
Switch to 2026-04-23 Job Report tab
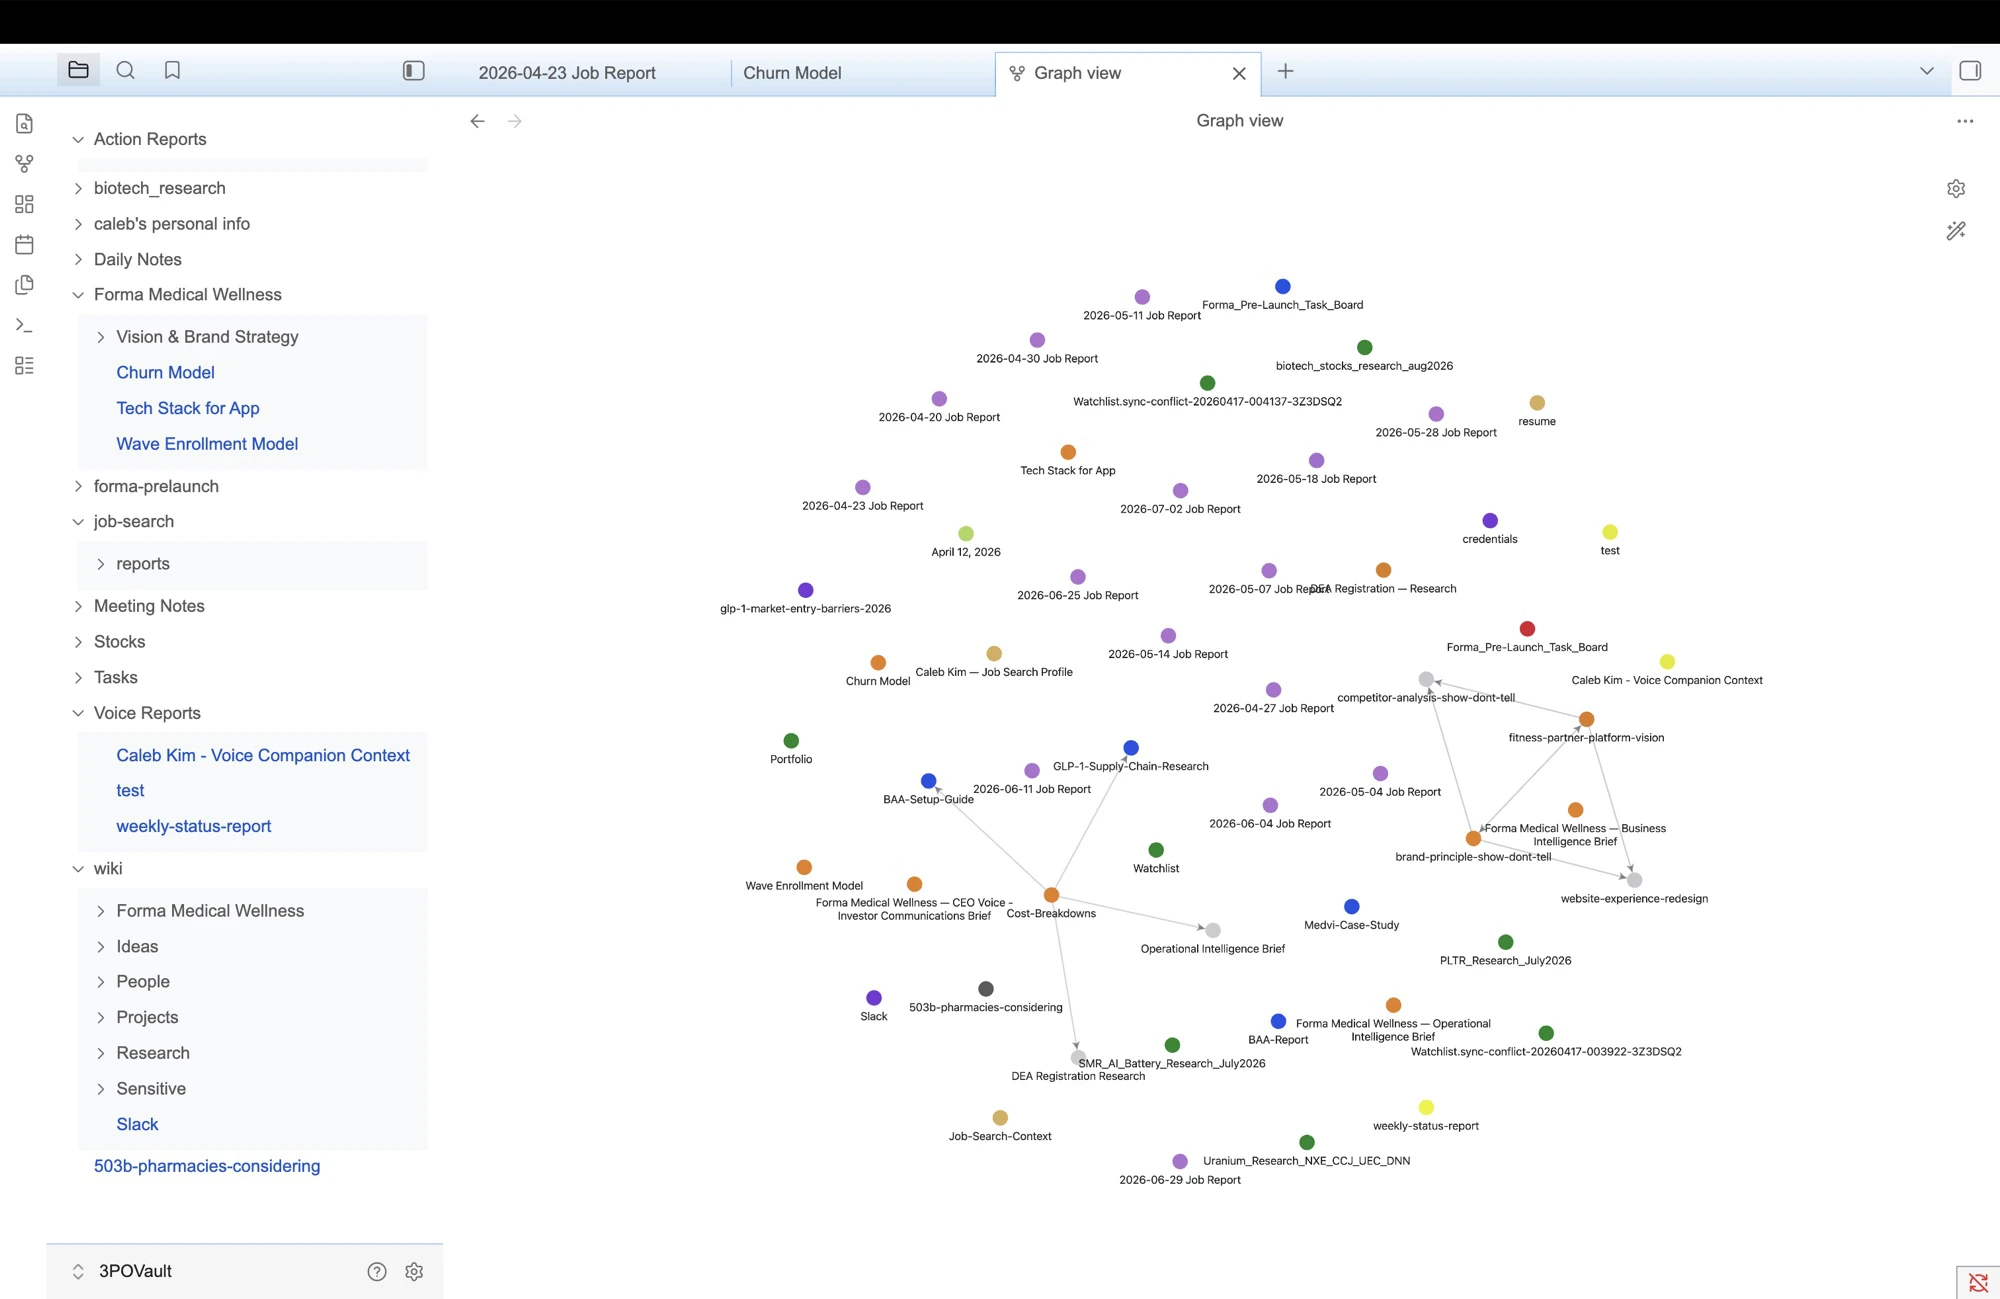pos(567,73)
